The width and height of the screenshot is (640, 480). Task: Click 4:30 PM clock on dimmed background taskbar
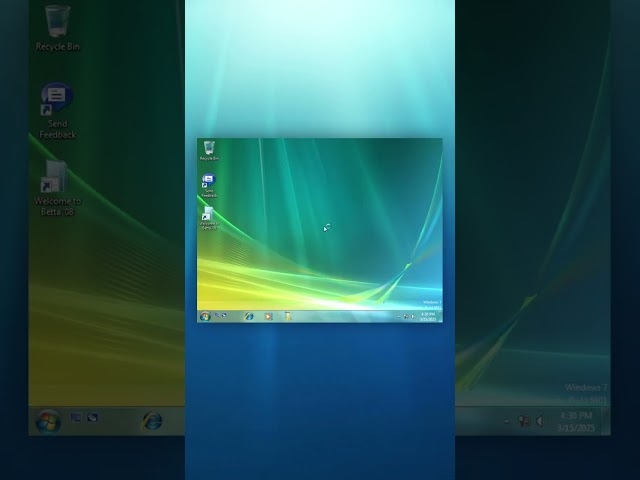click(576, 422)
